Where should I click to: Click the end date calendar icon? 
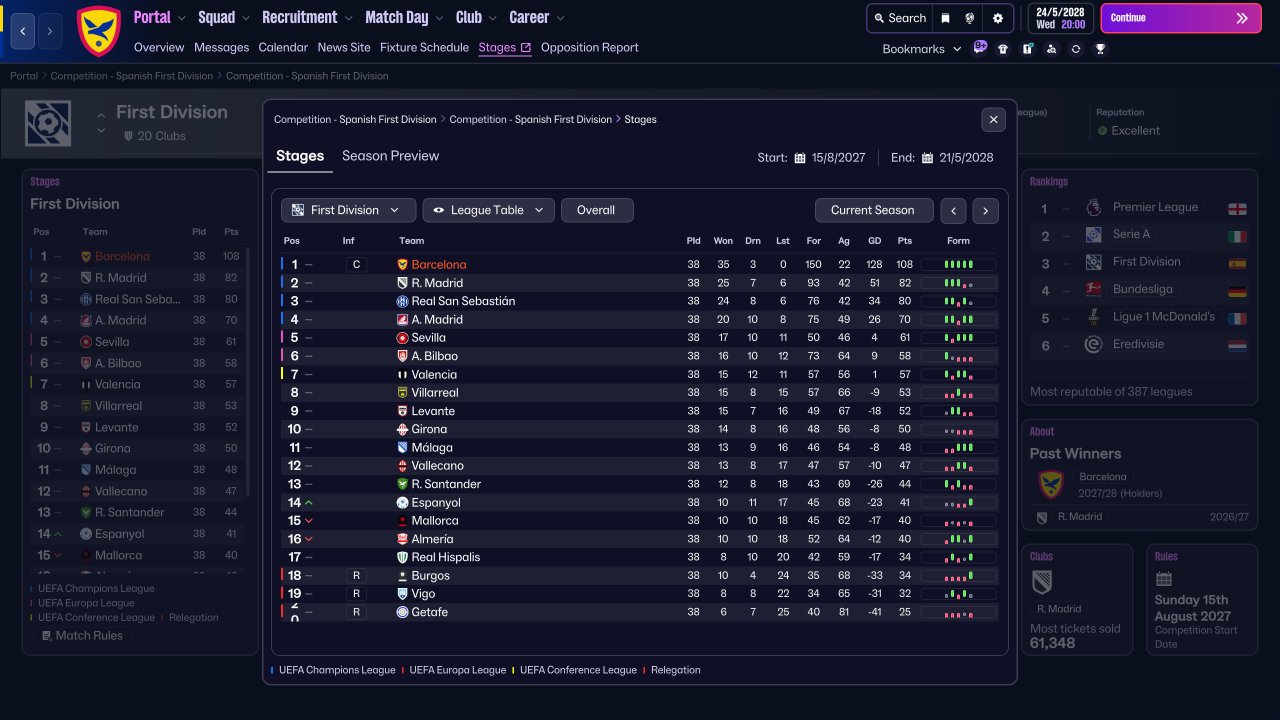click(928, 158)
